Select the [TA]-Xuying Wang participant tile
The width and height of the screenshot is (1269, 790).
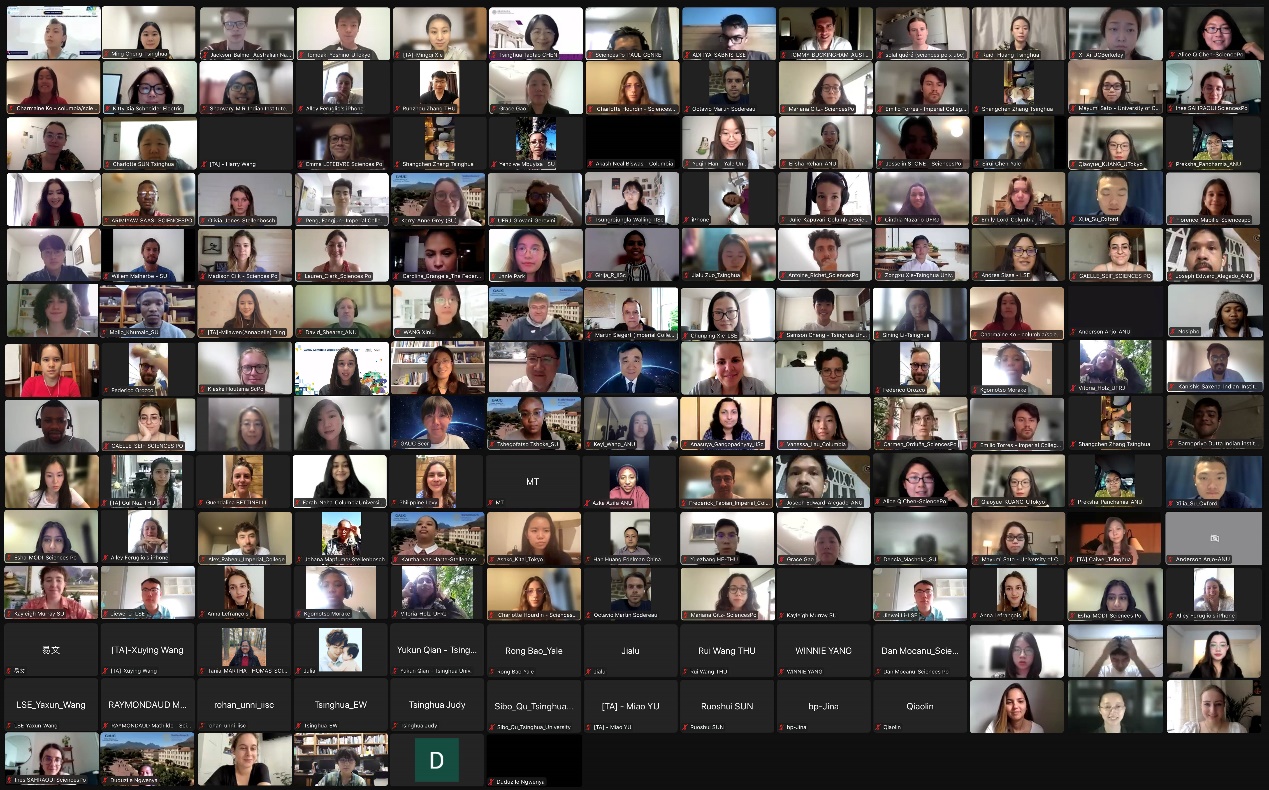(148, 649)
